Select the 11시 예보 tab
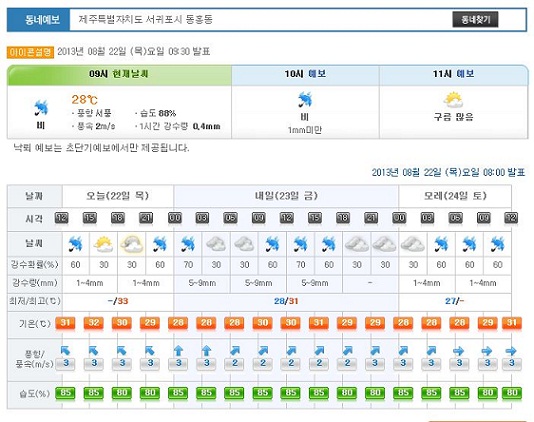 454,75
